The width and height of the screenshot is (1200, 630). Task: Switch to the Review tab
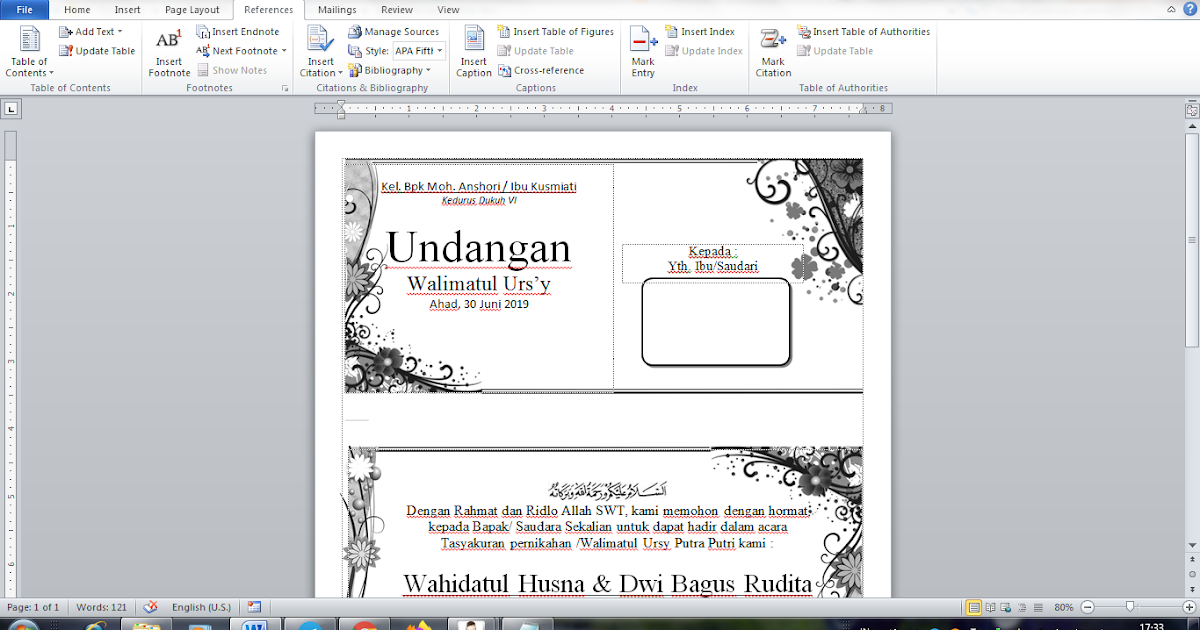pos(397,9)
